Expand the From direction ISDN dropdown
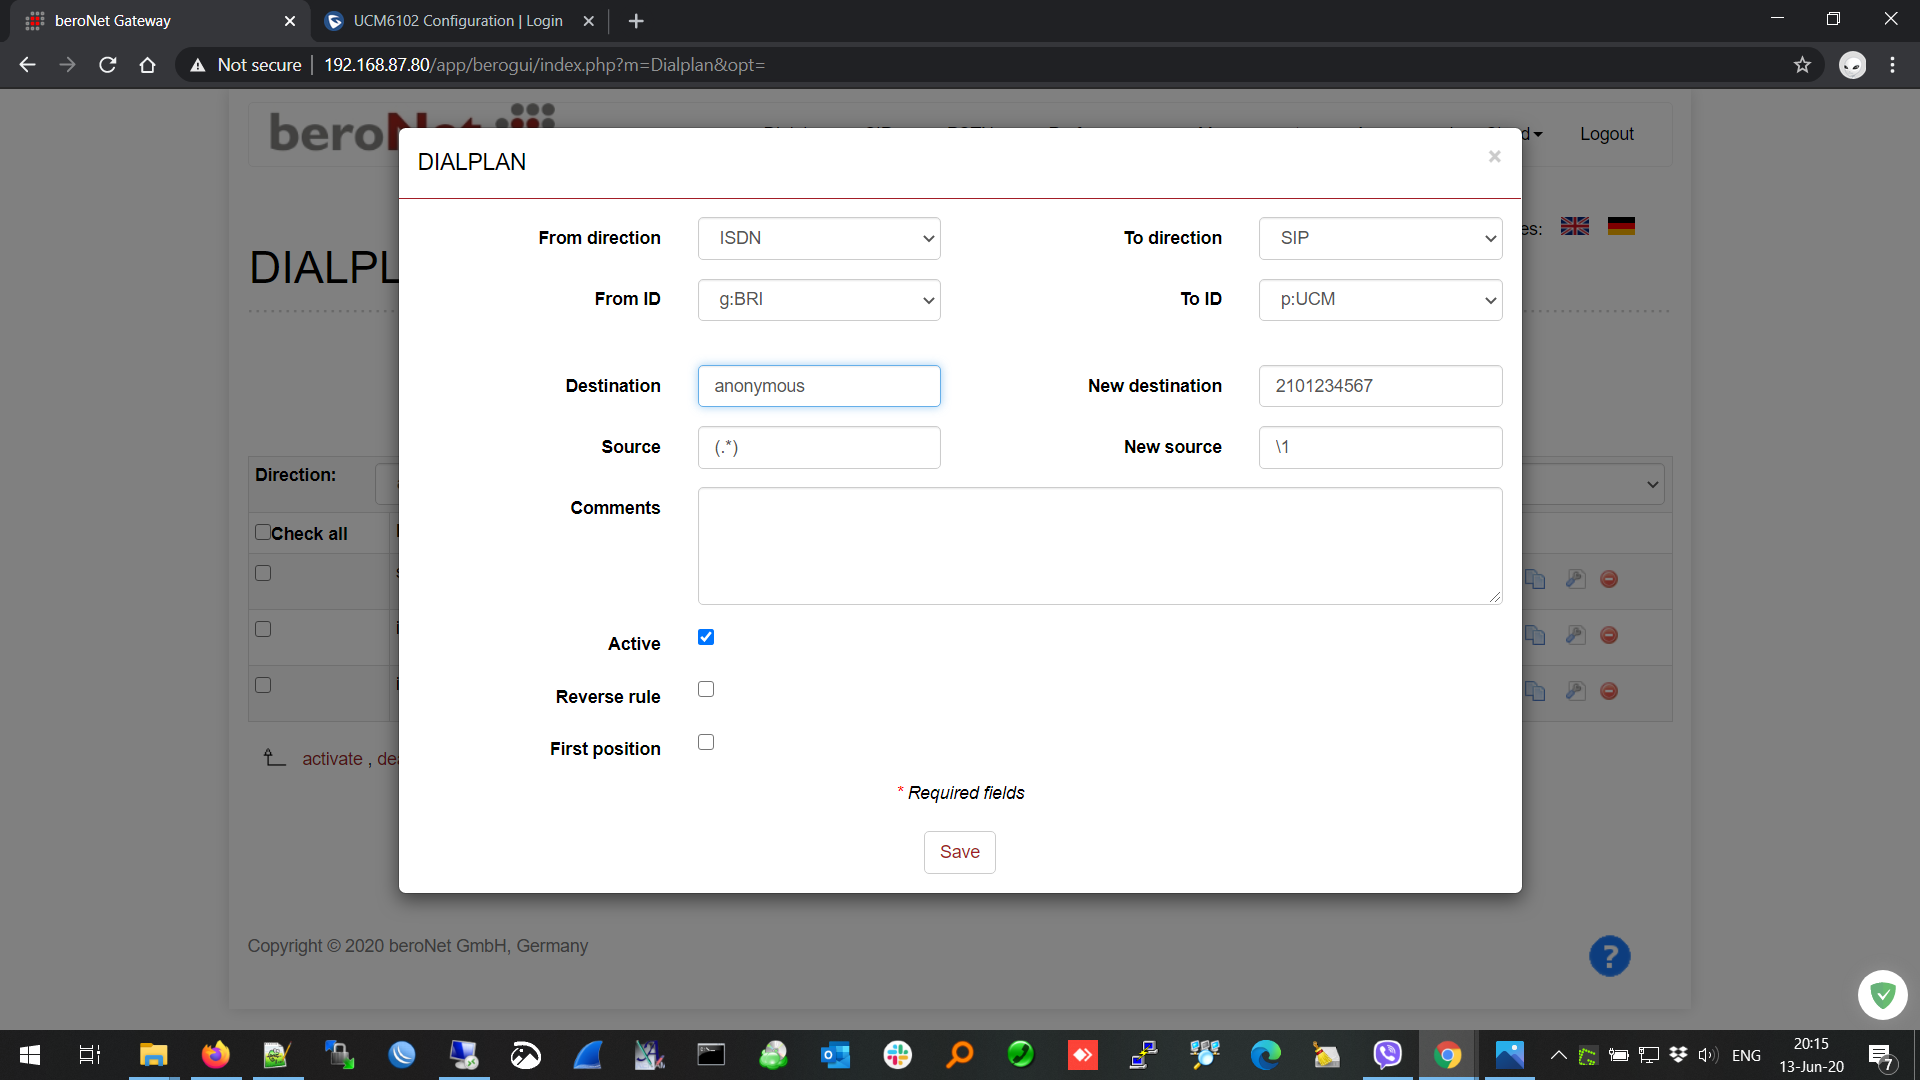1920x1080 pixels. [x=819, y=238]
